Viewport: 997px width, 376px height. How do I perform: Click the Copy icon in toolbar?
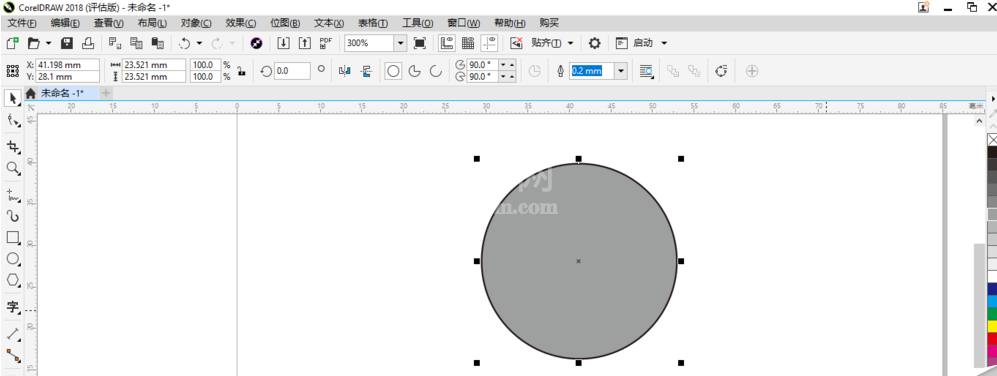136,43
